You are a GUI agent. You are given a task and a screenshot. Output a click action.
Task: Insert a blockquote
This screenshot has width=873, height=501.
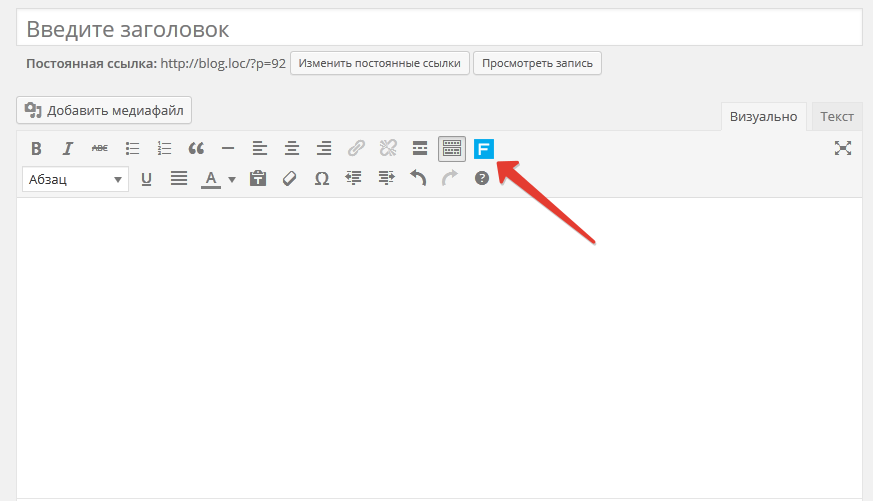point(196,149)
